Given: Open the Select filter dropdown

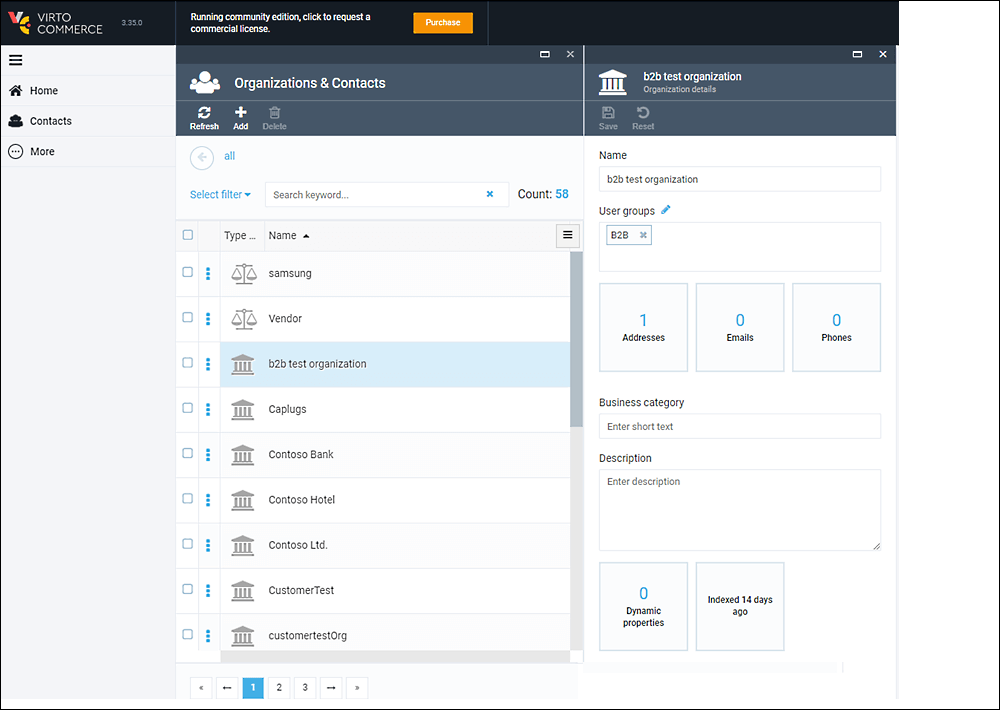Looking at the screenshot, I should pyautogui.click(x=220, y=194).
